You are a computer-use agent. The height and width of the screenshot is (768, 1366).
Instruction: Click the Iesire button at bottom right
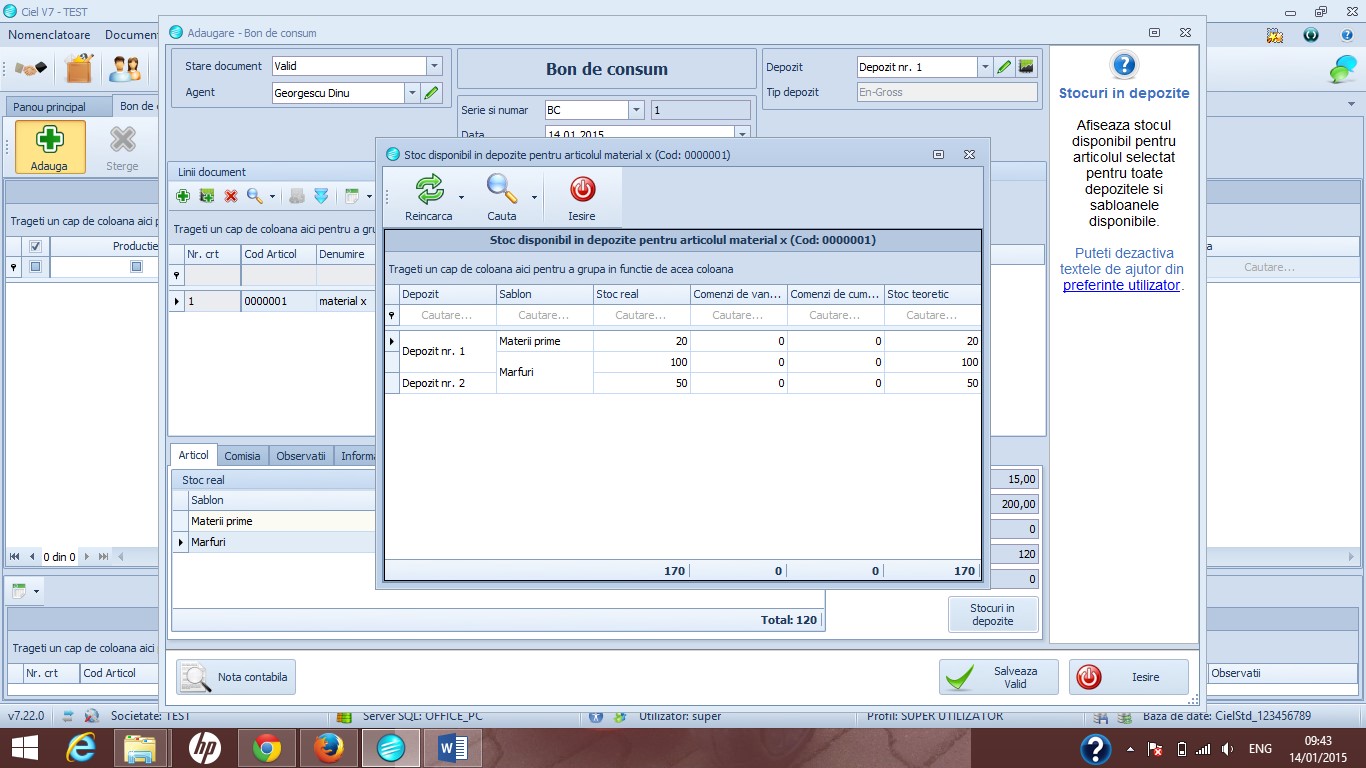coord(1129,677)
